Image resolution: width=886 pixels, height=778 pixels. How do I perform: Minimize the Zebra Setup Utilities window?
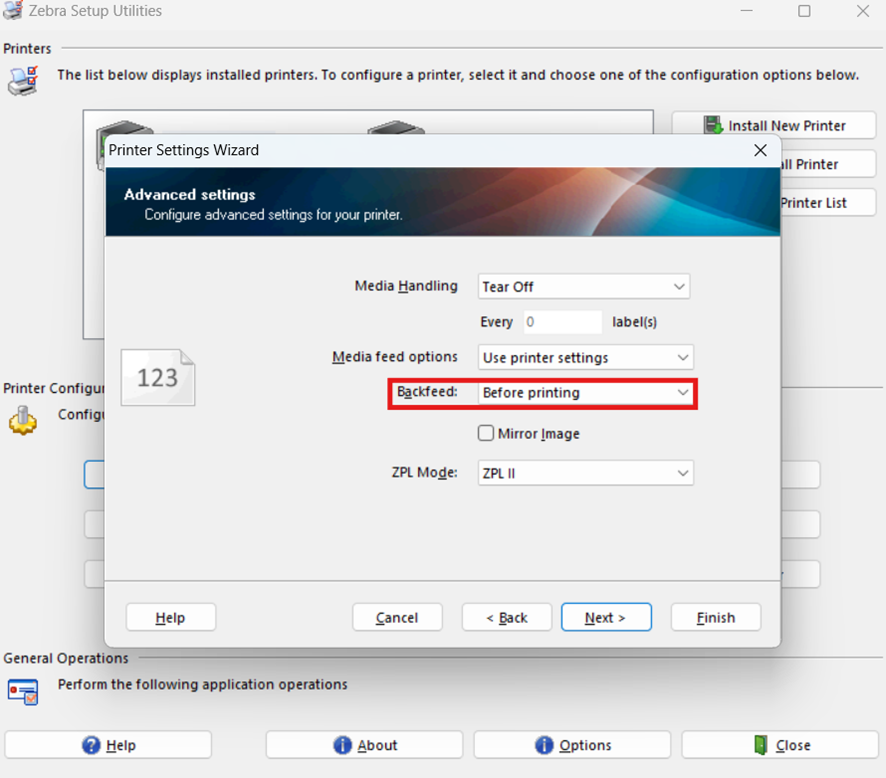coord(746,11)
